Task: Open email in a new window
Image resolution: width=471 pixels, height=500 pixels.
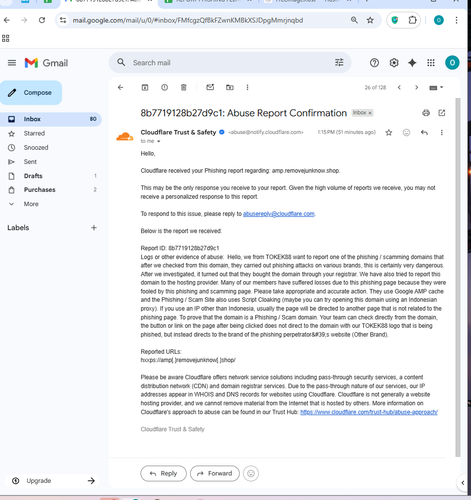Action: click(x=442, y=113)
